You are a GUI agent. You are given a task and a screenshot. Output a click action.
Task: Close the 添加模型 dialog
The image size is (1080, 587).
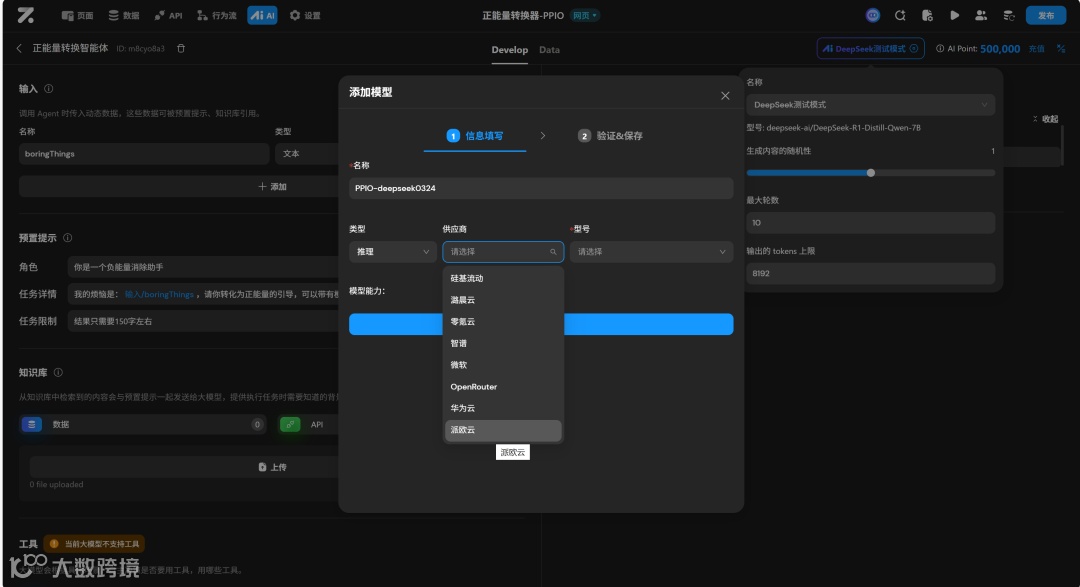(x=725, y=96)
